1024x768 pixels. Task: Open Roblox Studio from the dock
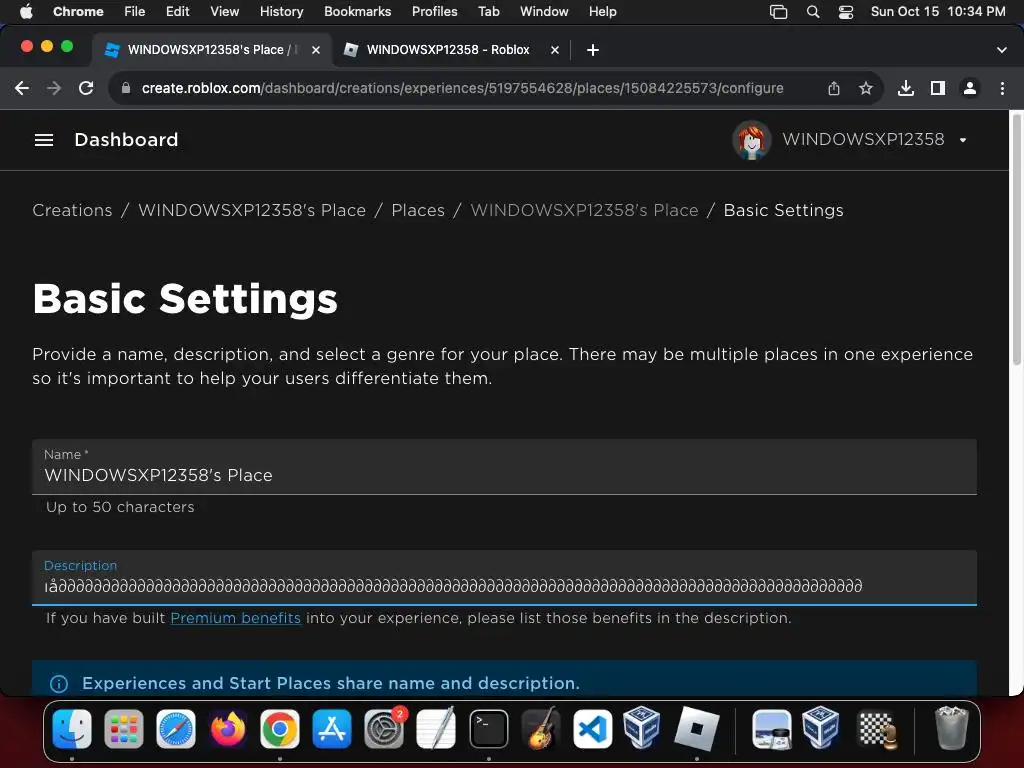[696, 729]
